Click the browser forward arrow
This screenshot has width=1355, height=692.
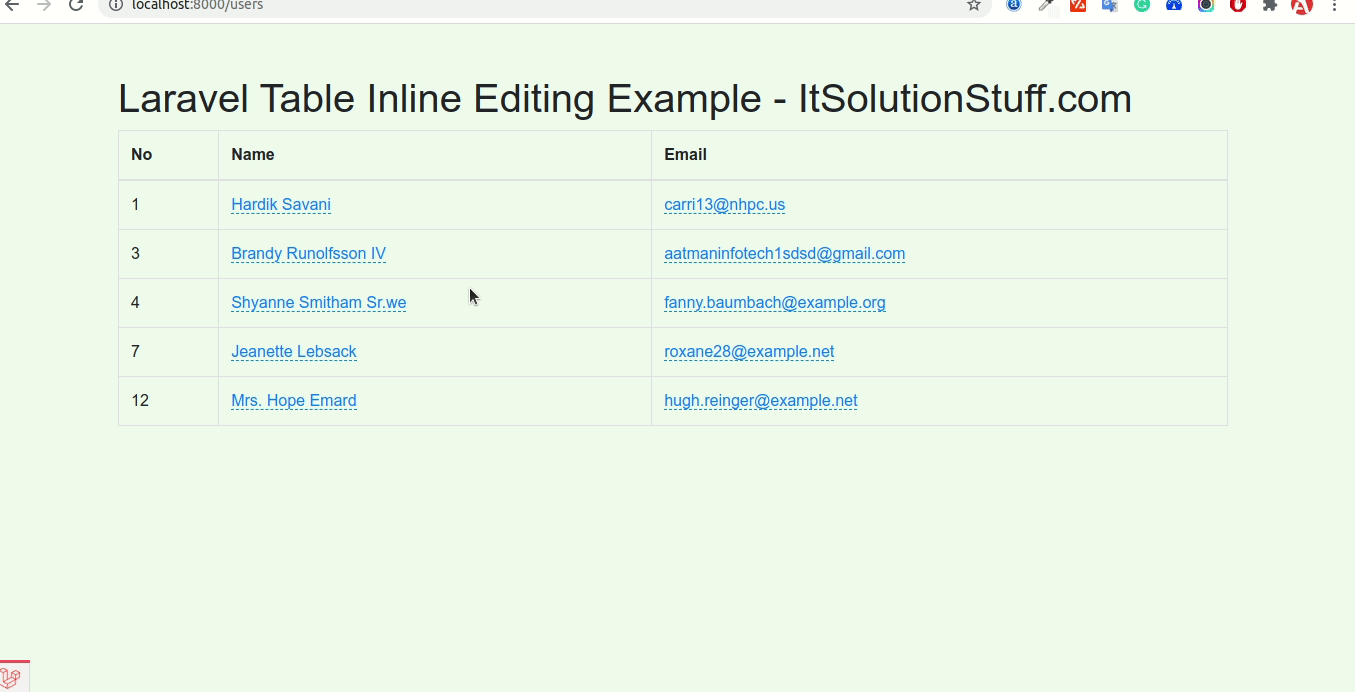[x=44, y=5]
